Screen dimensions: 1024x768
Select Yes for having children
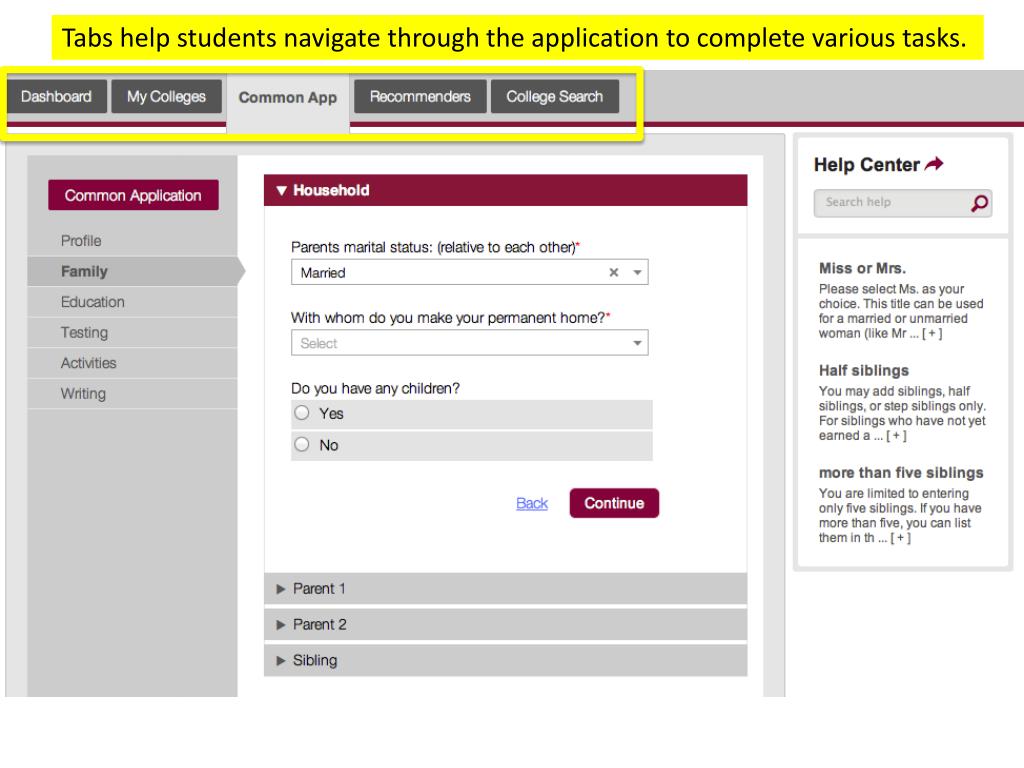coord(301,413)
